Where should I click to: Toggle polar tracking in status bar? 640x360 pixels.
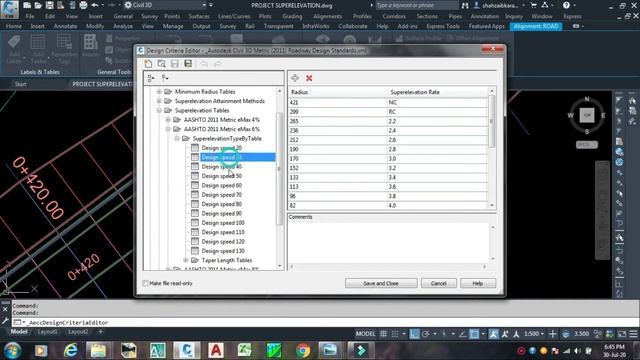point(425,334)
